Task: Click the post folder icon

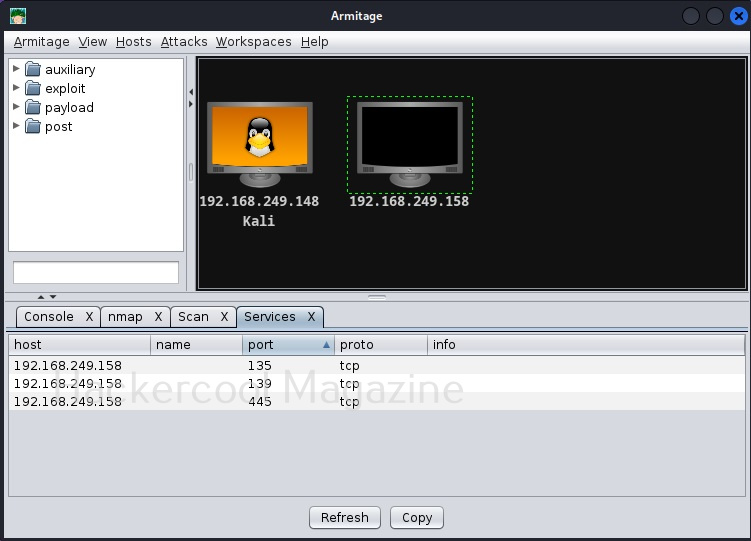Action: tap(33, 126)
